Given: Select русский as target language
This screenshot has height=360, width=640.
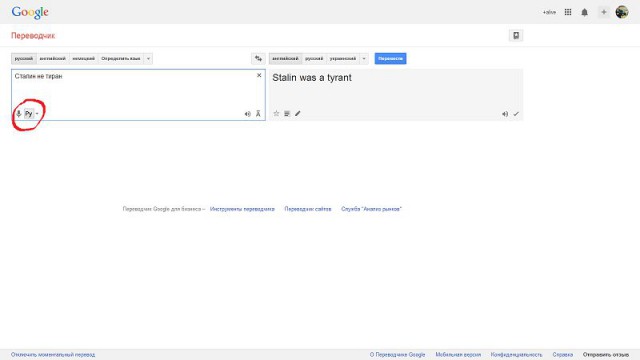Looking at the screenshot, I should click(314, 58).
